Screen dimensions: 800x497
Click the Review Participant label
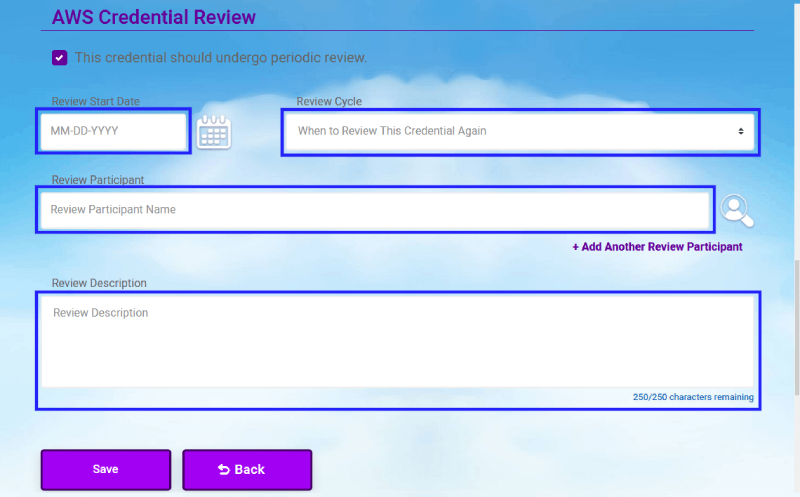click(98, 180)
